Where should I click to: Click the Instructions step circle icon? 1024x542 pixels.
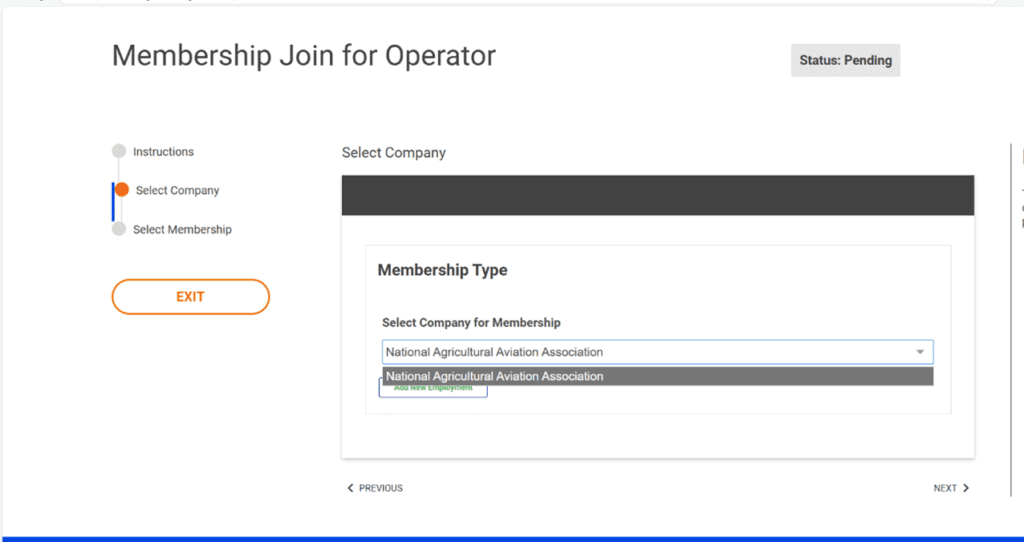pyautogui.click(x=118, y=151)
